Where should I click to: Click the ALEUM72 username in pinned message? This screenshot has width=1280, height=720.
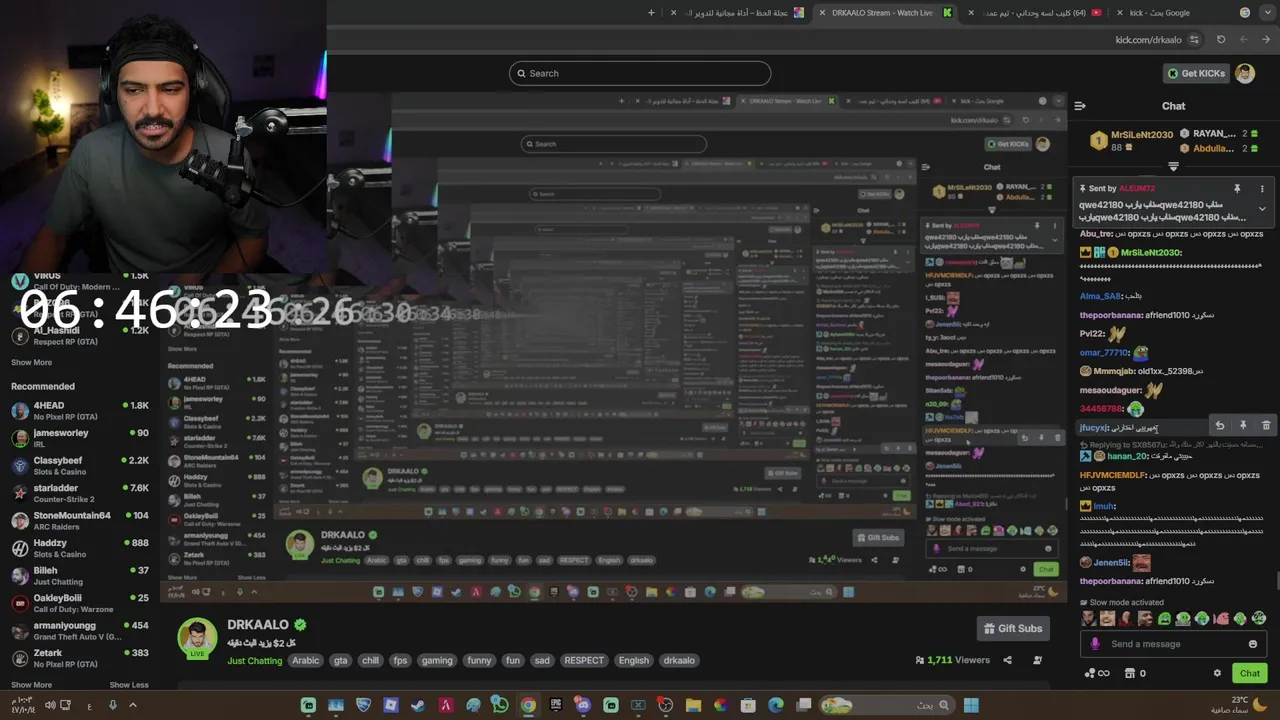pyautogui.click(x=1137, y=189)
